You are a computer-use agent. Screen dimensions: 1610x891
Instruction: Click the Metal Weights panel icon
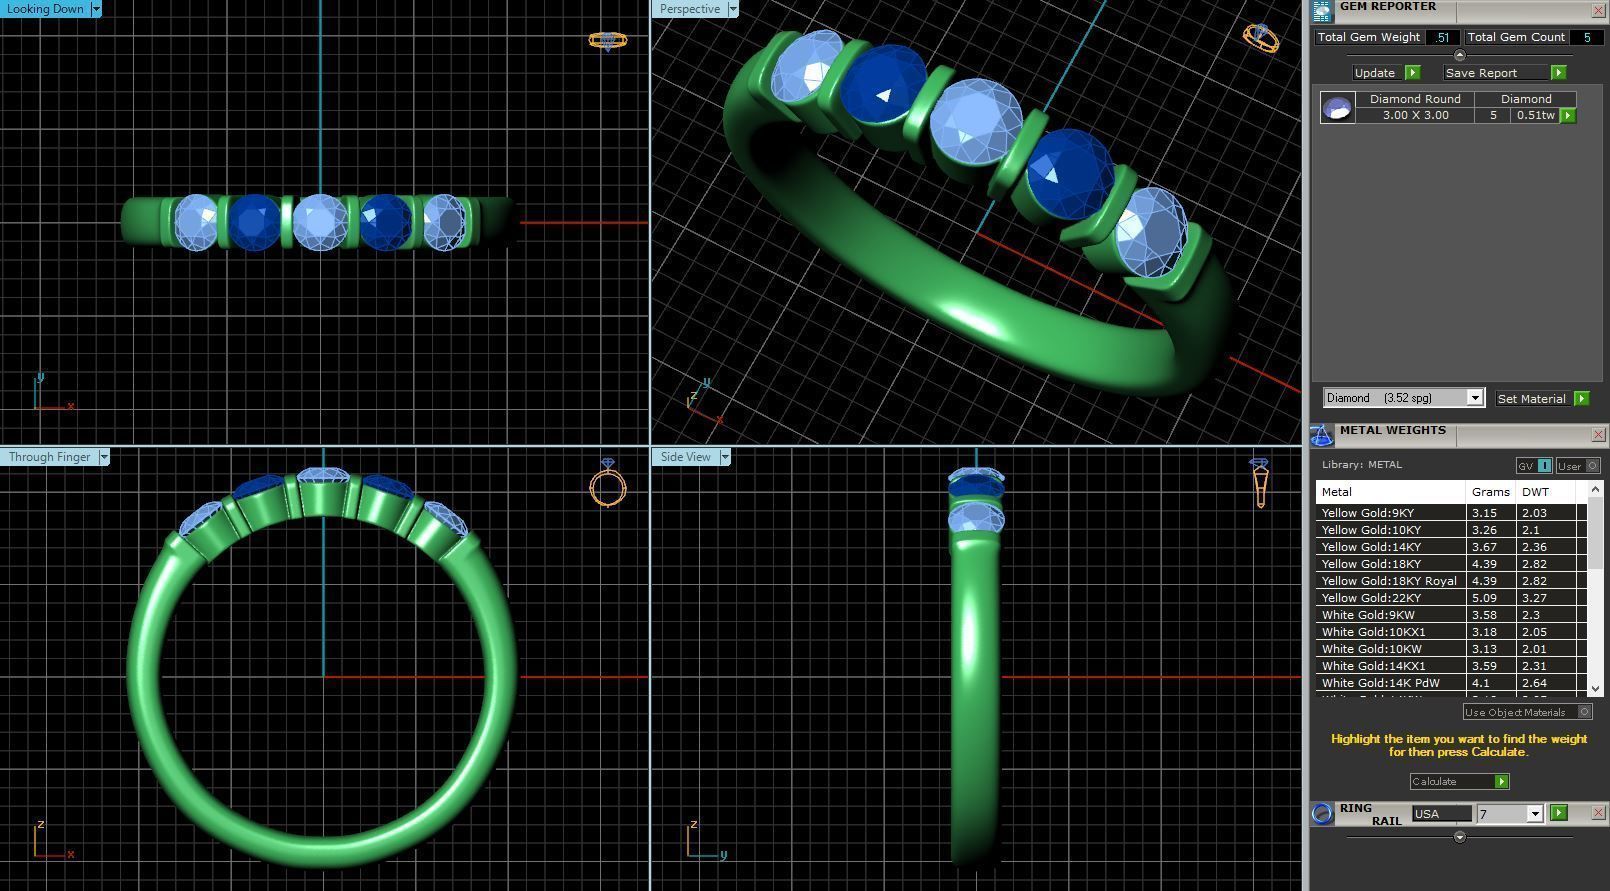[x=1322, y=435]
